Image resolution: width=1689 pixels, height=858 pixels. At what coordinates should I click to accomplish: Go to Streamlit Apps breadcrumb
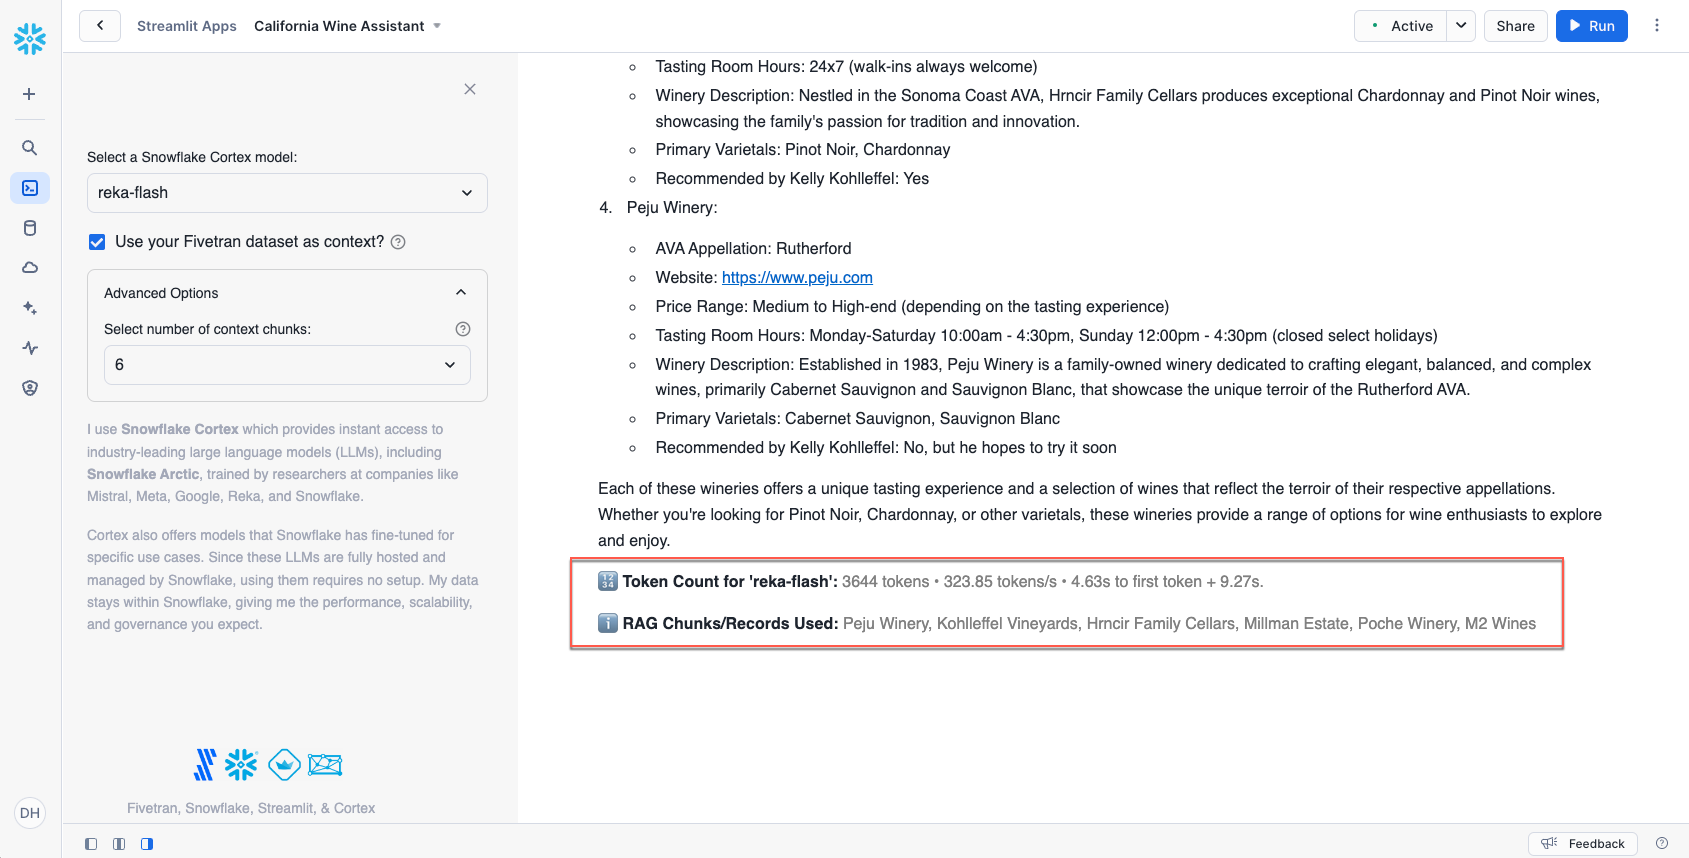[187, 26]
